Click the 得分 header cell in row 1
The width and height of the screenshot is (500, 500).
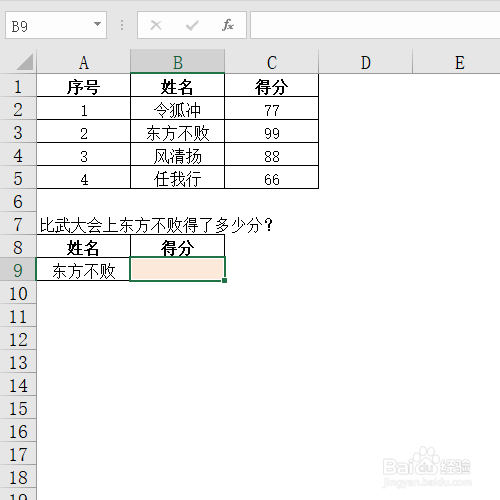(272, 86)
